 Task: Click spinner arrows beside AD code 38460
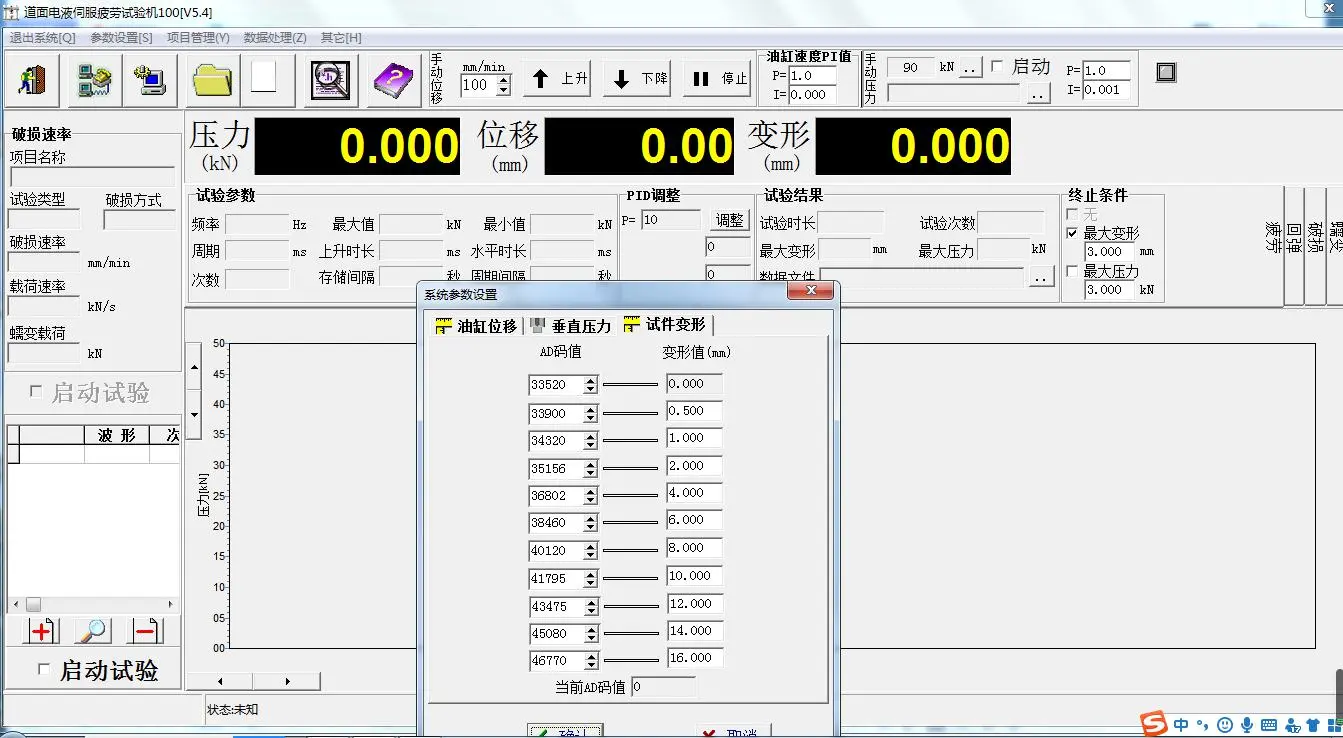[591, 522]
